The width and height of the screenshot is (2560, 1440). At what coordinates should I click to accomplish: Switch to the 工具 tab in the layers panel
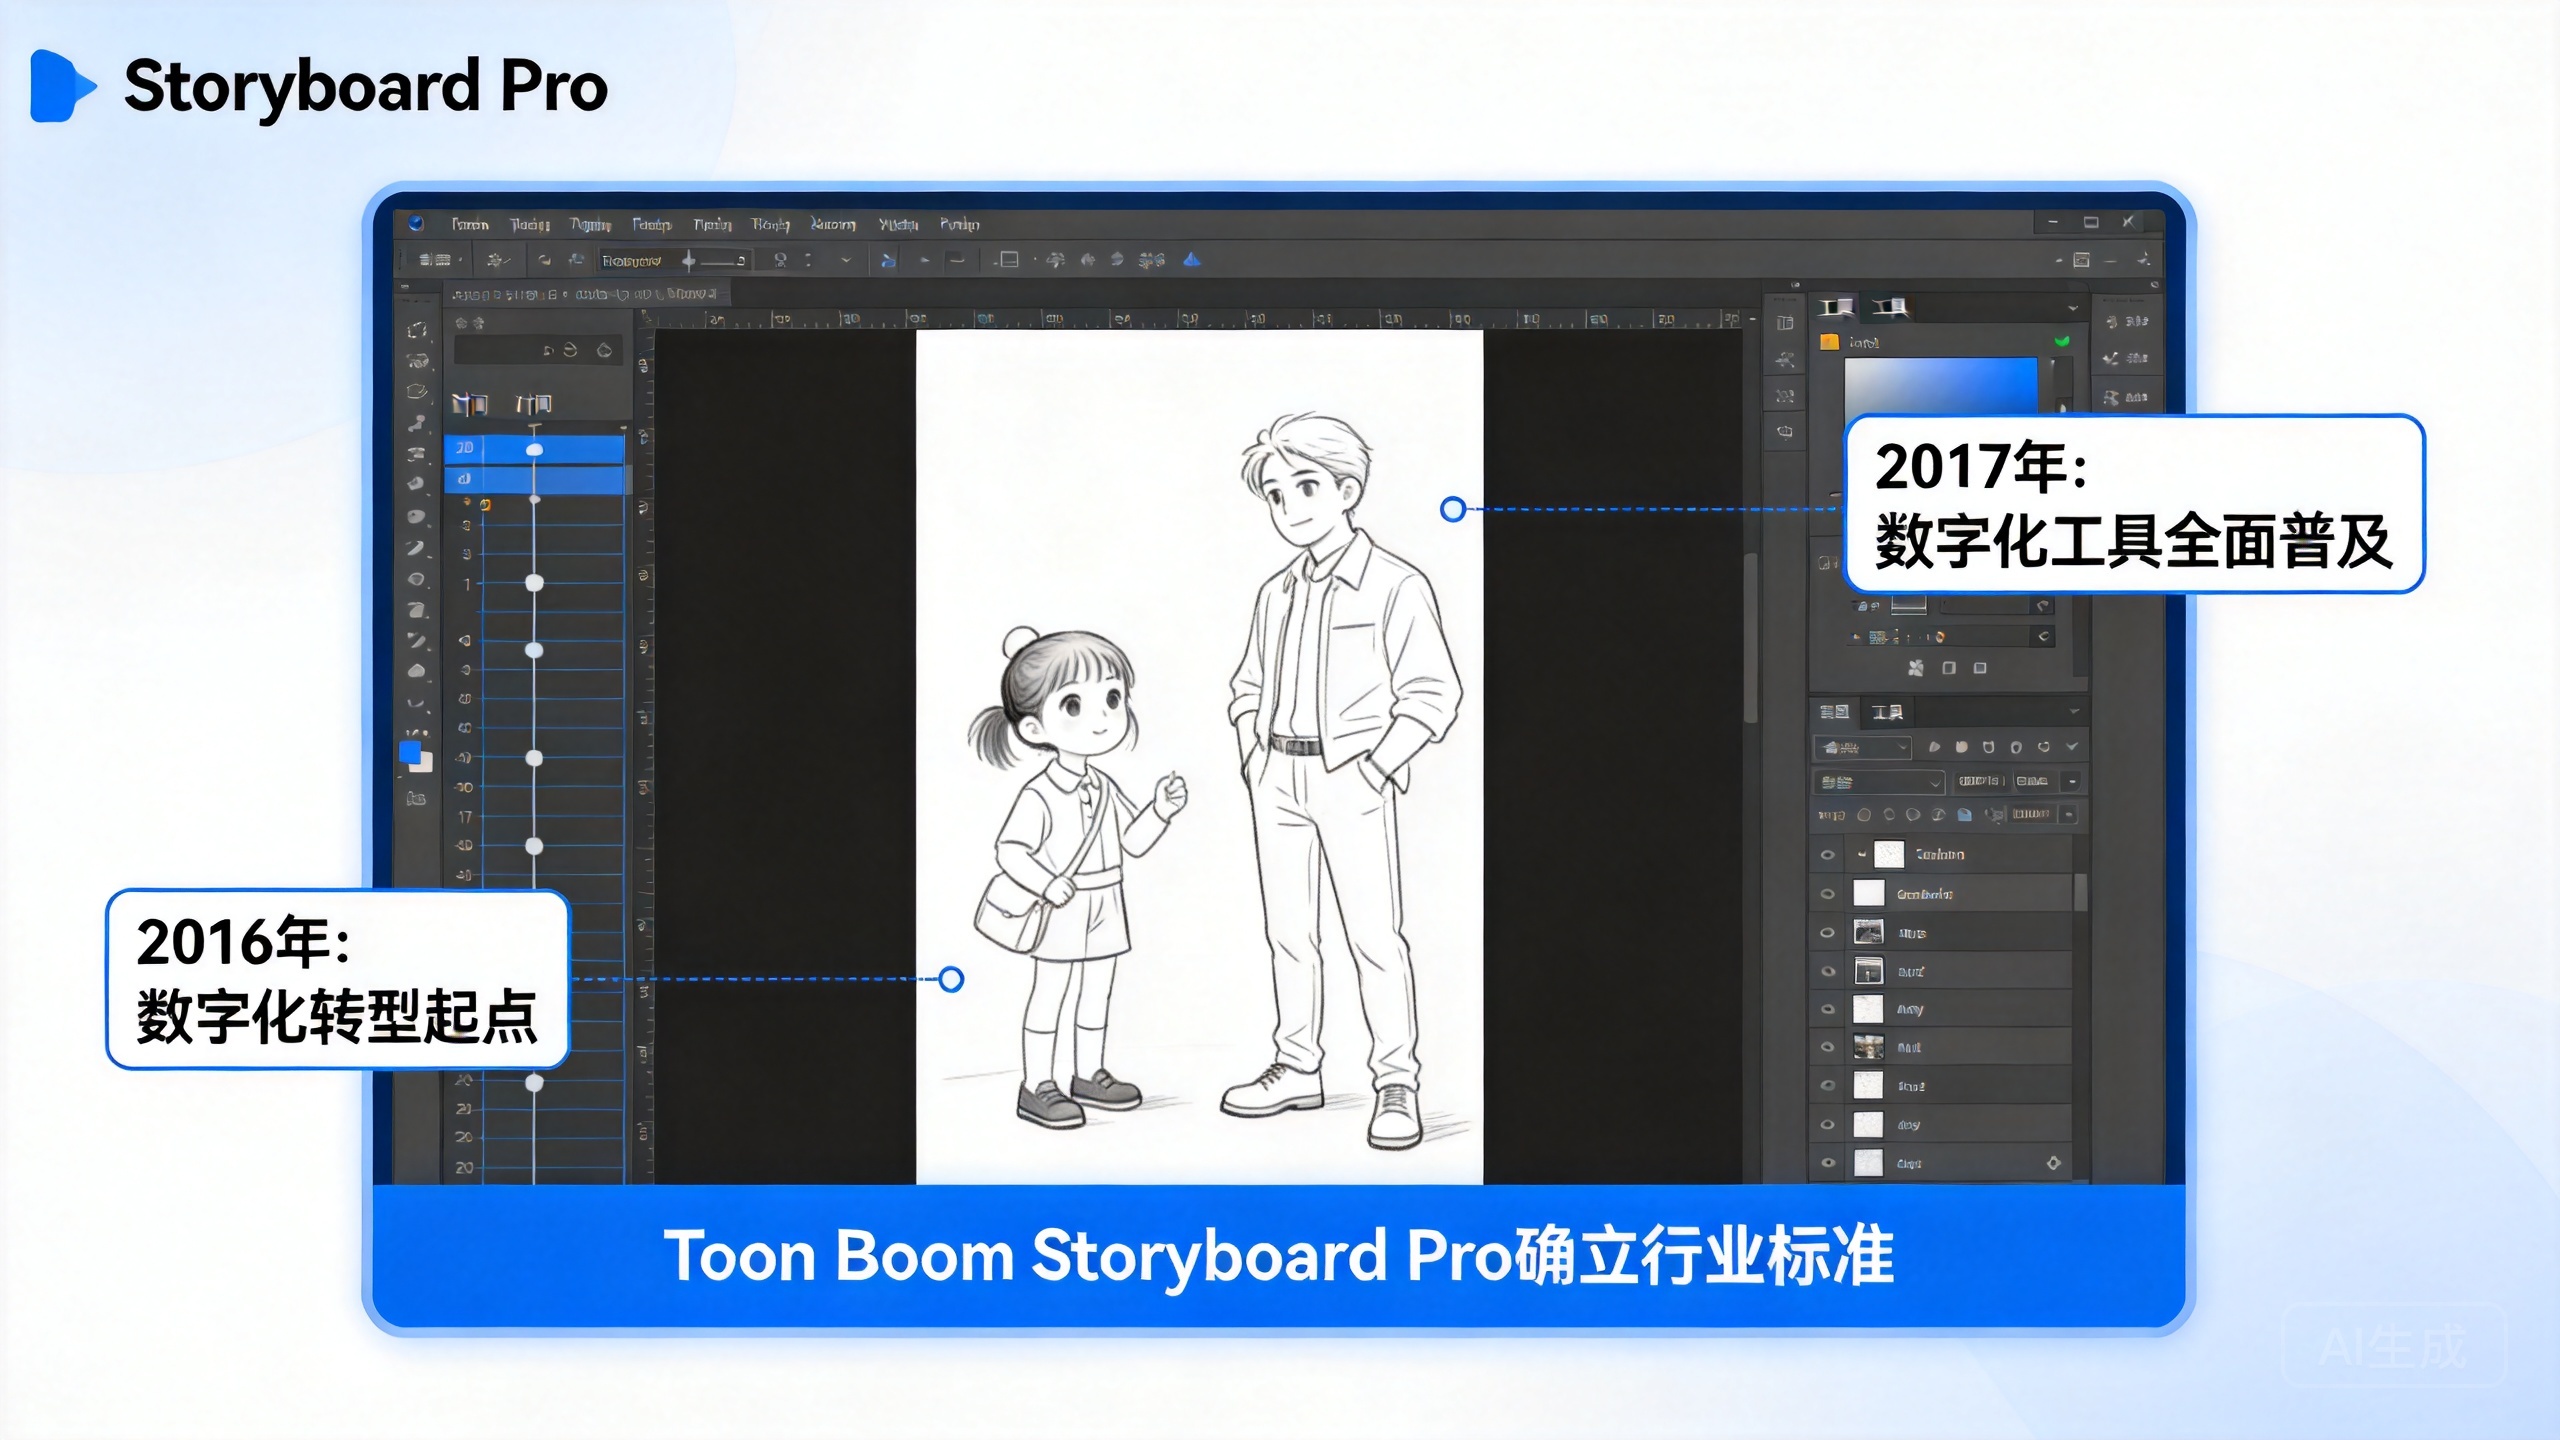pyautogui.click(x=1888, y=712)
